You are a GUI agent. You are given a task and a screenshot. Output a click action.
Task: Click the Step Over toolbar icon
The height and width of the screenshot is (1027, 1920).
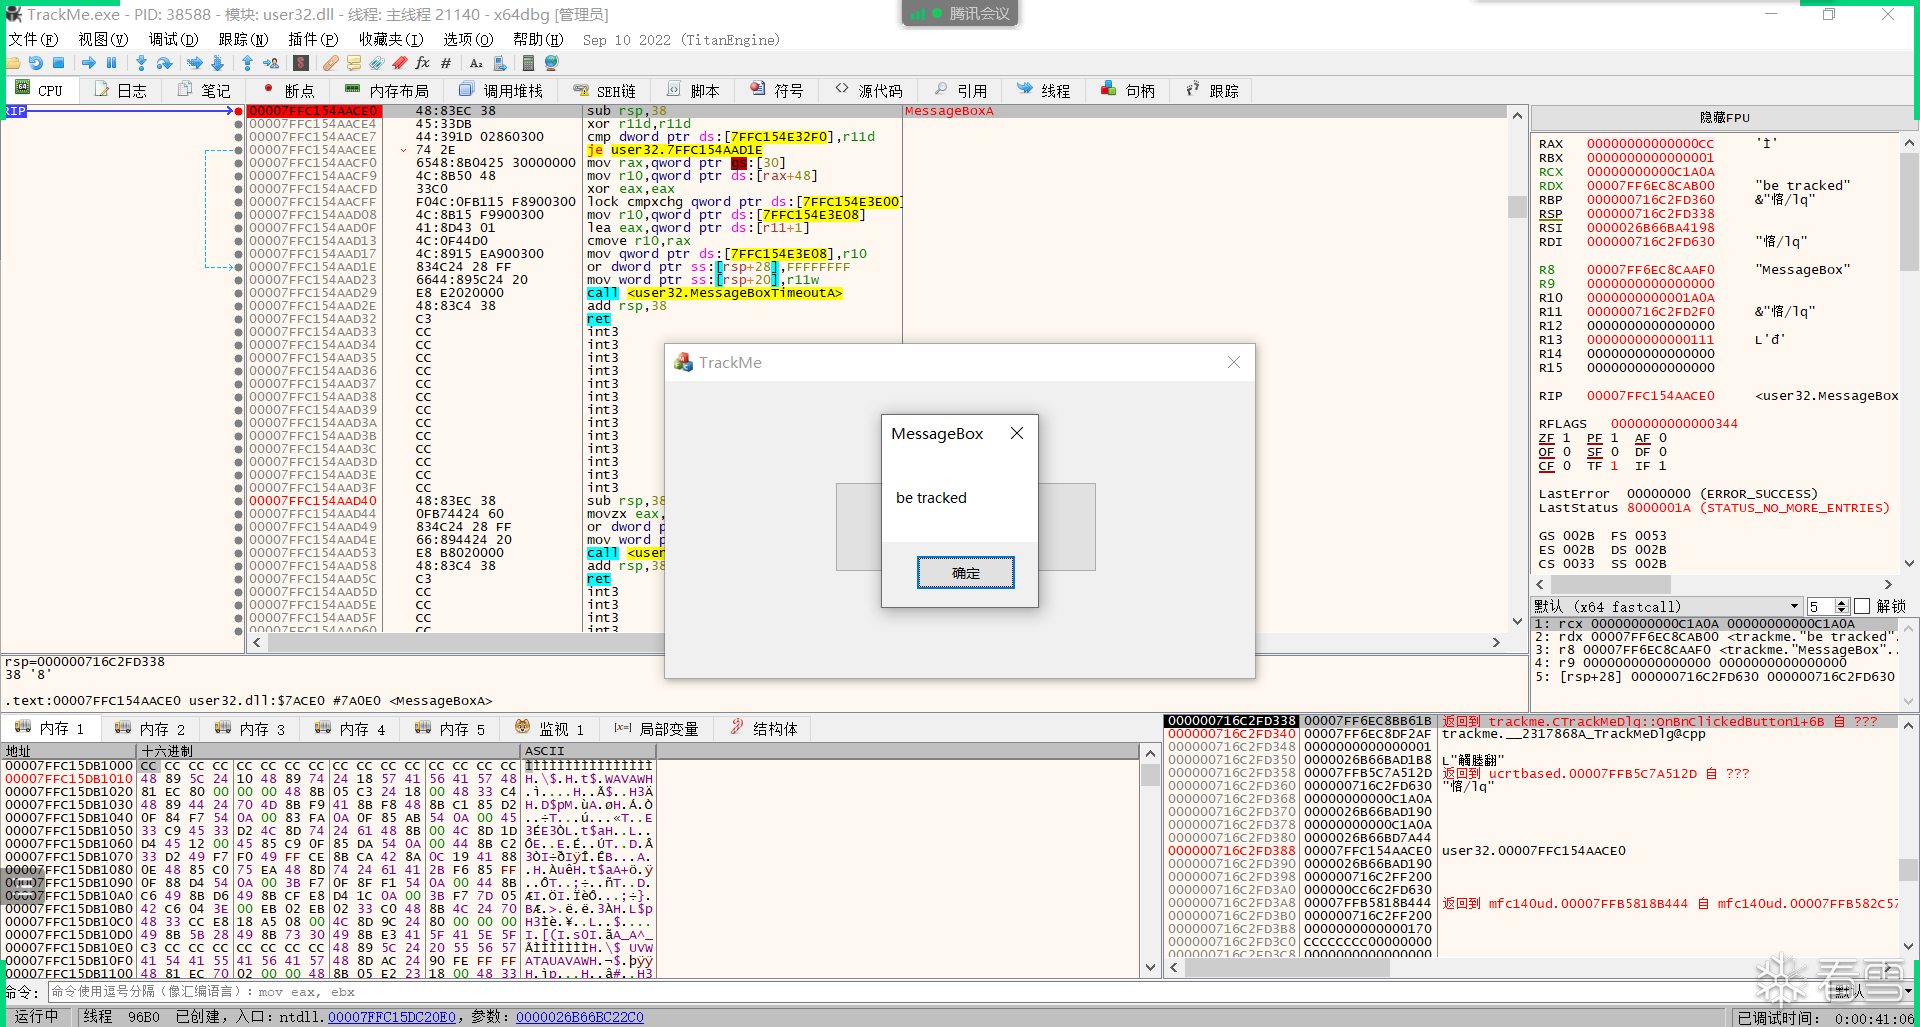[165, 63]
